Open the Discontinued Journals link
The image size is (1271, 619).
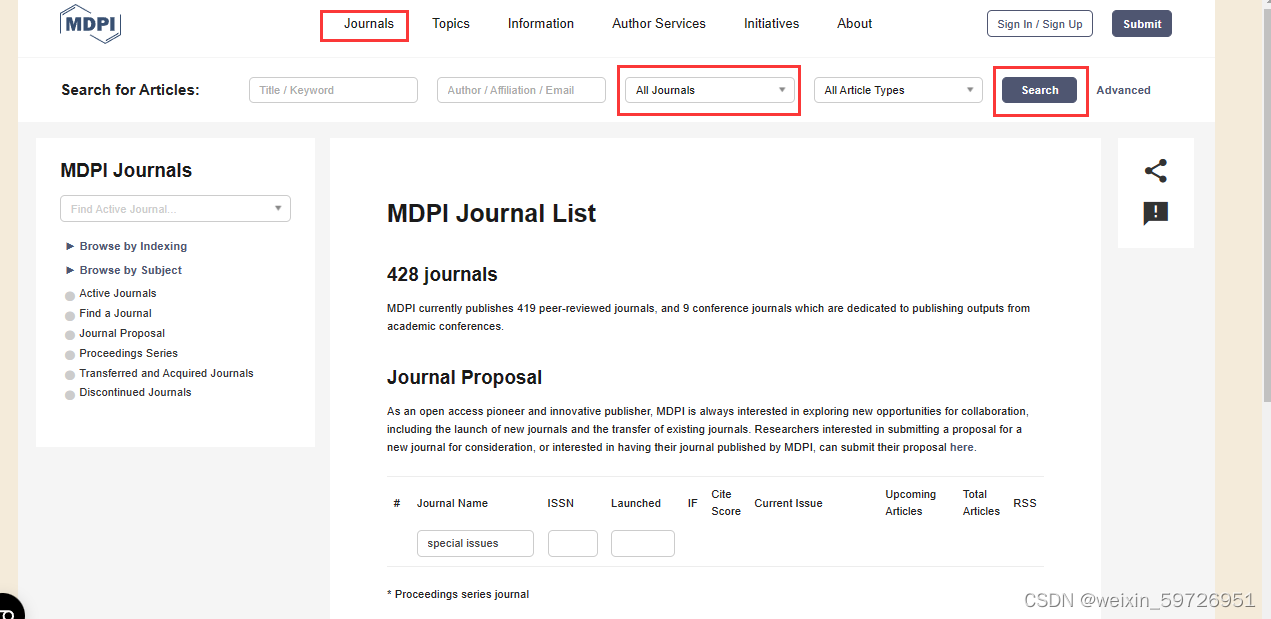(136, 392)
